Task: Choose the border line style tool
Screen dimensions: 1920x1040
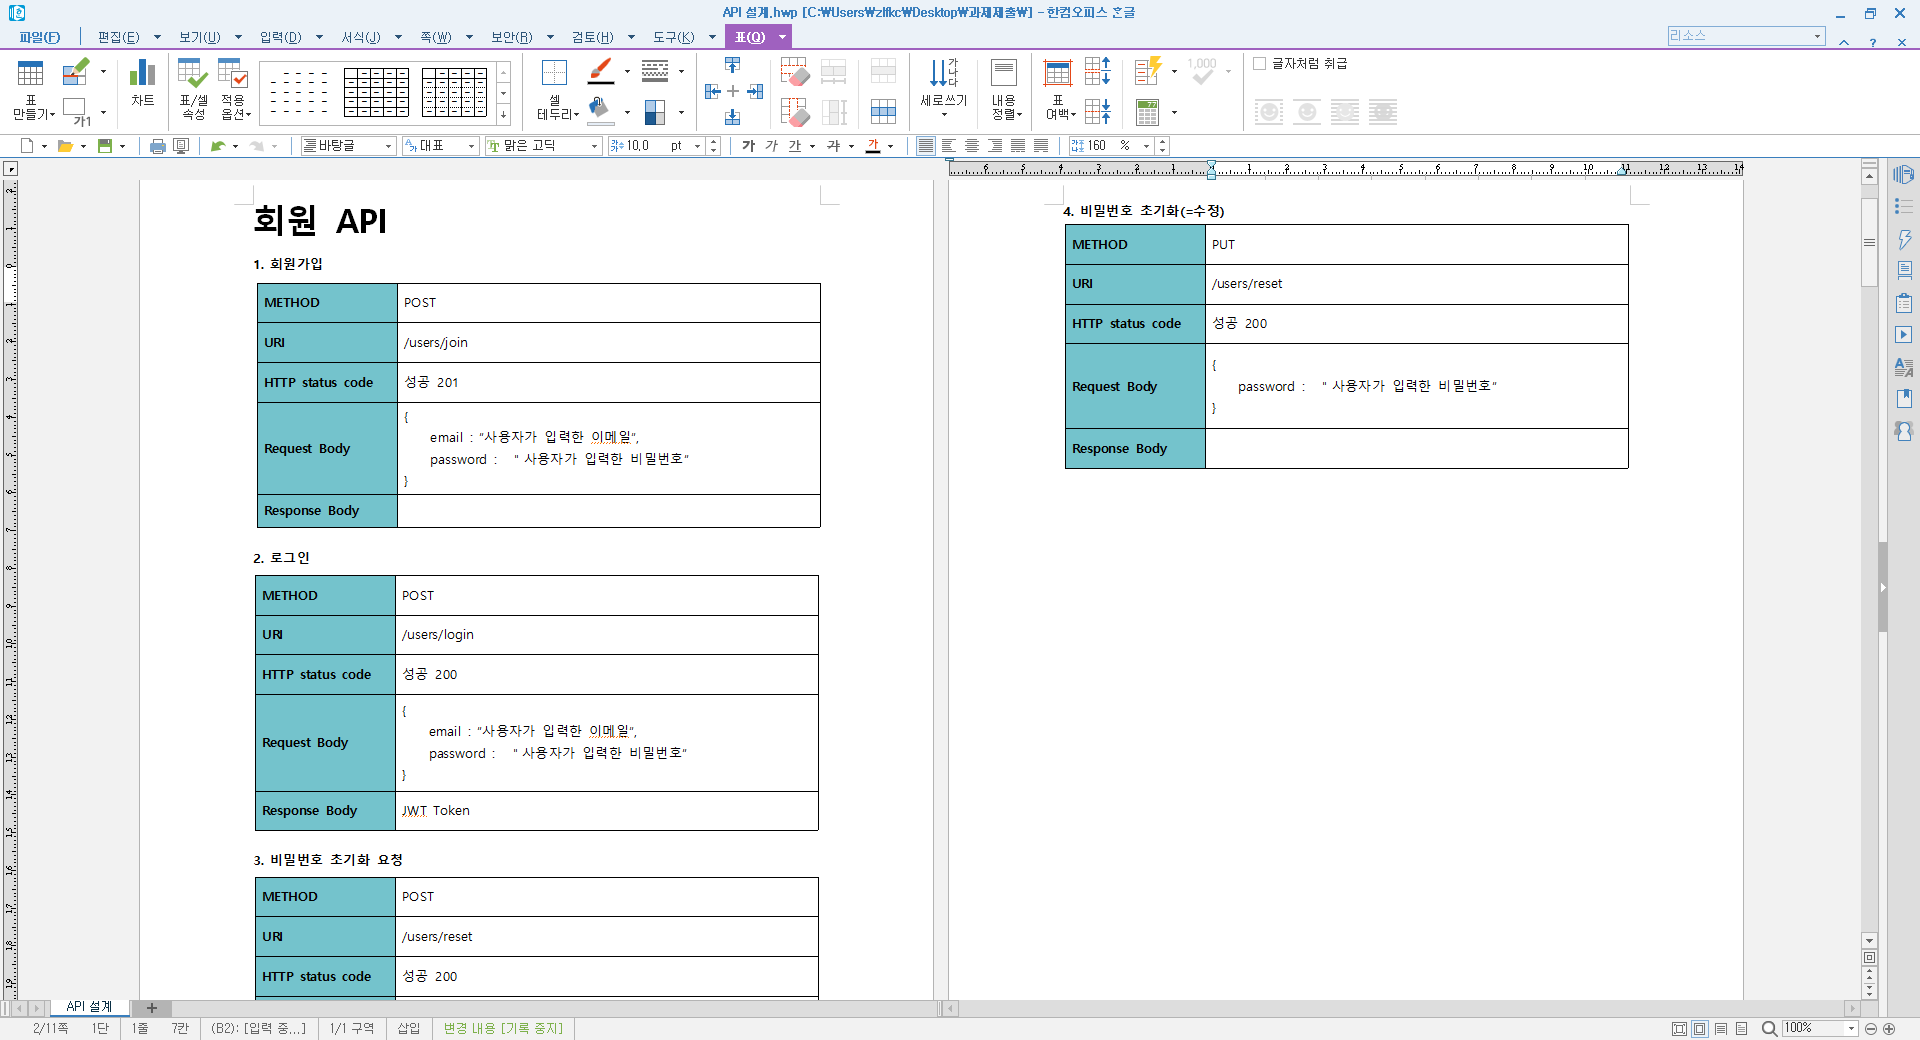Action: pos(655,71)
